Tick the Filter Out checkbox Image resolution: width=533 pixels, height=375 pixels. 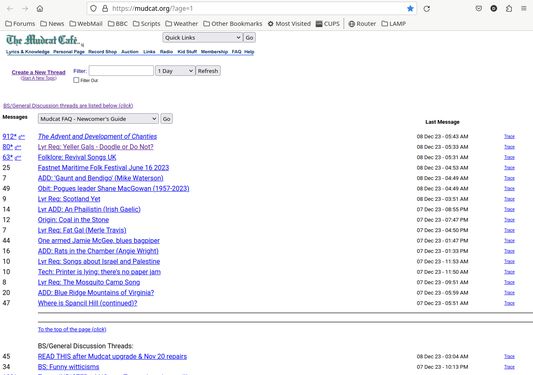pyautogui.click(x=76, y=80)
